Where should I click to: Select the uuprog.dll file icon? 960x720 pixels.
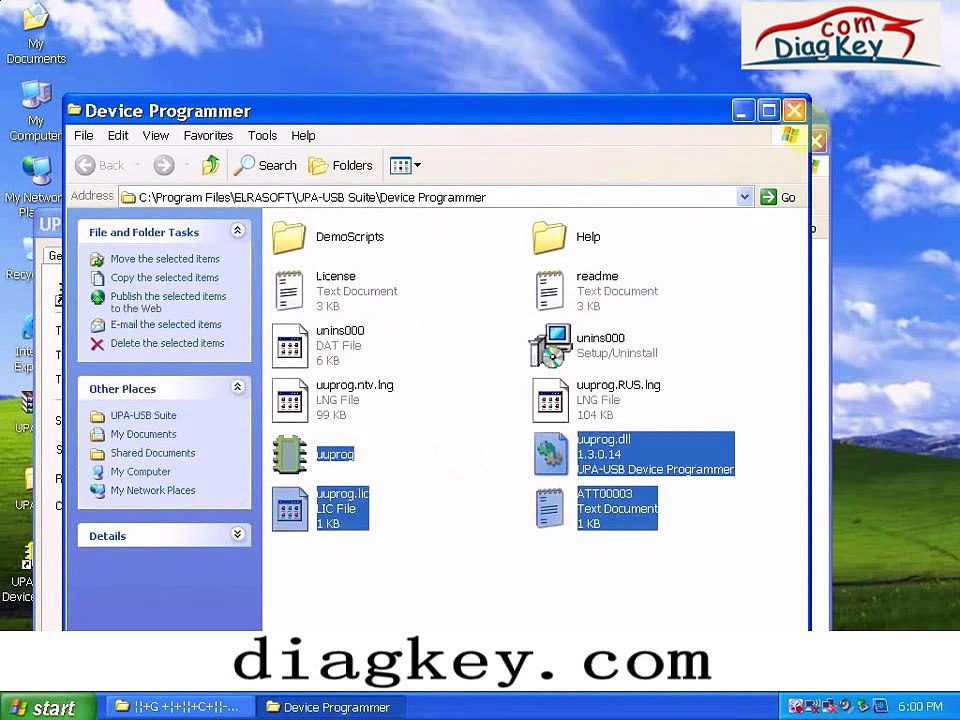coord(550,454)
